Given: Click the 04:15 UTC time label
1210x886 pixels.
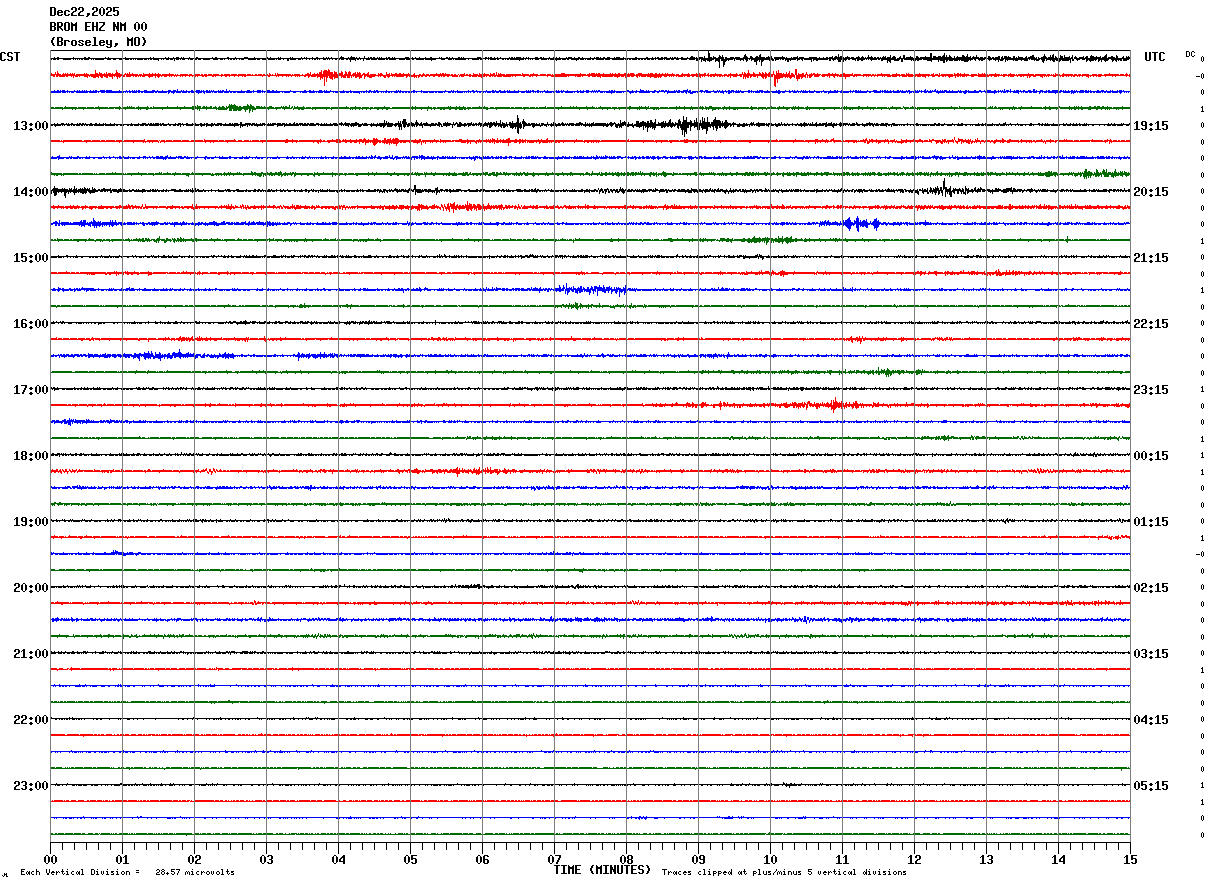Looking at the screenshot, I should (x=1151, y=720).
